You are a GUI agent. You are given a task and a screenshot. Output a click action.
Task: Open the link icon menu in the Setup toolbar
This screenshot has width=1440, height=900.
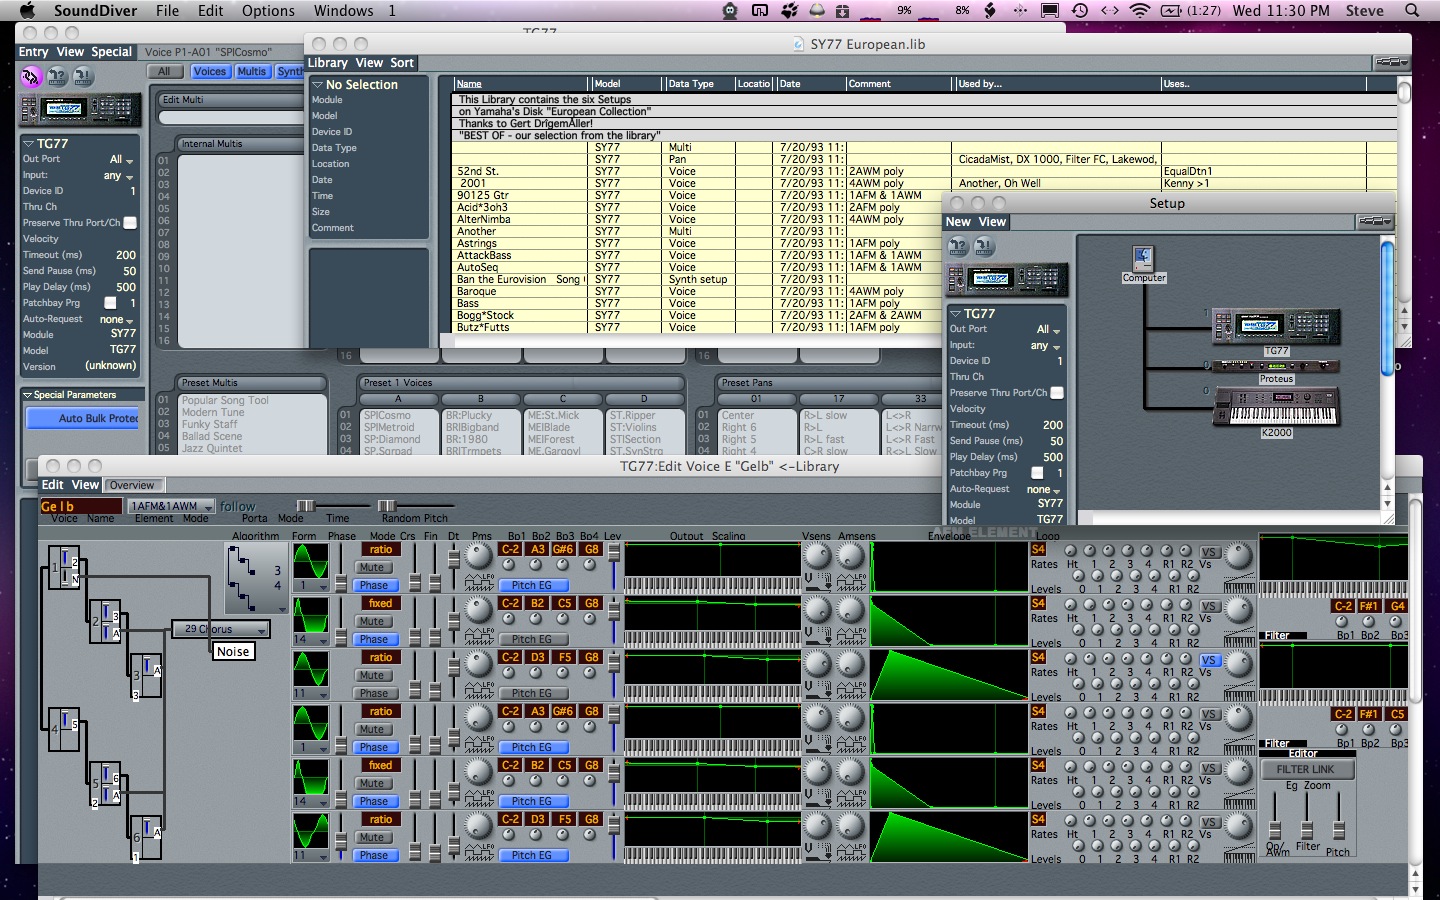pyautogui.click(x=1374, y=222)
